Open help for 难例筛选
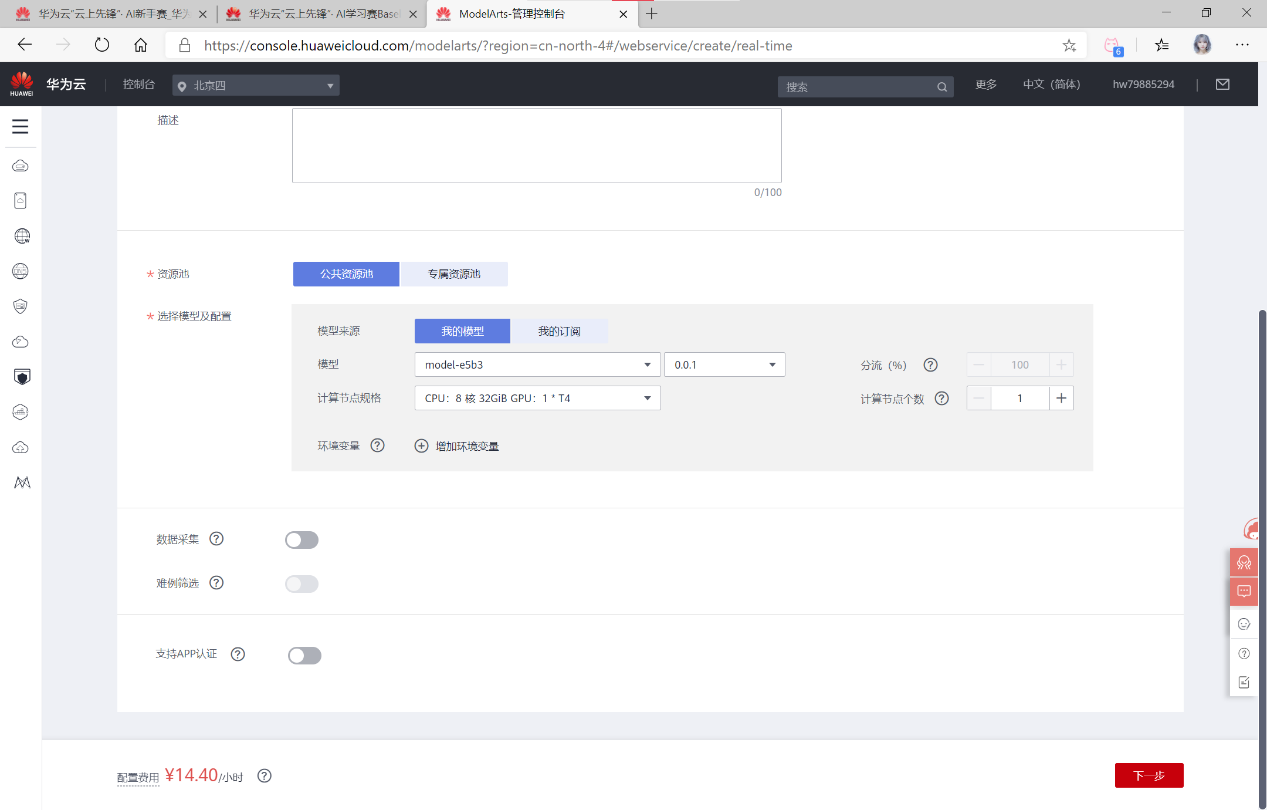The image size is (1267, 810). (216, 583)
